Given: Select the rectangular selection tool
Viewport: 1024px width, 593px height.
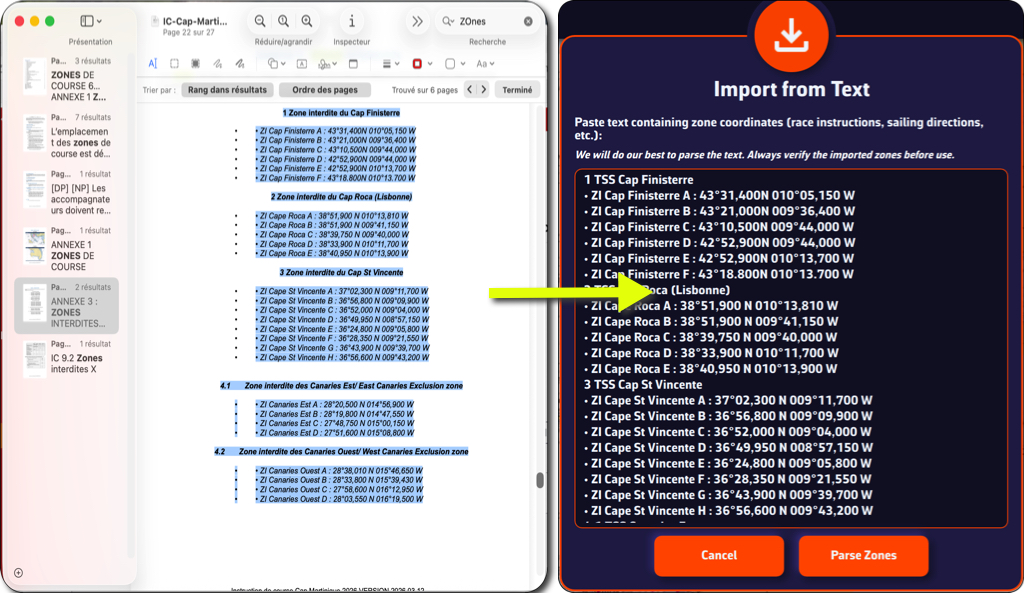Looking at the screenshot, I should pyautogui.click(x=174, y=63).
